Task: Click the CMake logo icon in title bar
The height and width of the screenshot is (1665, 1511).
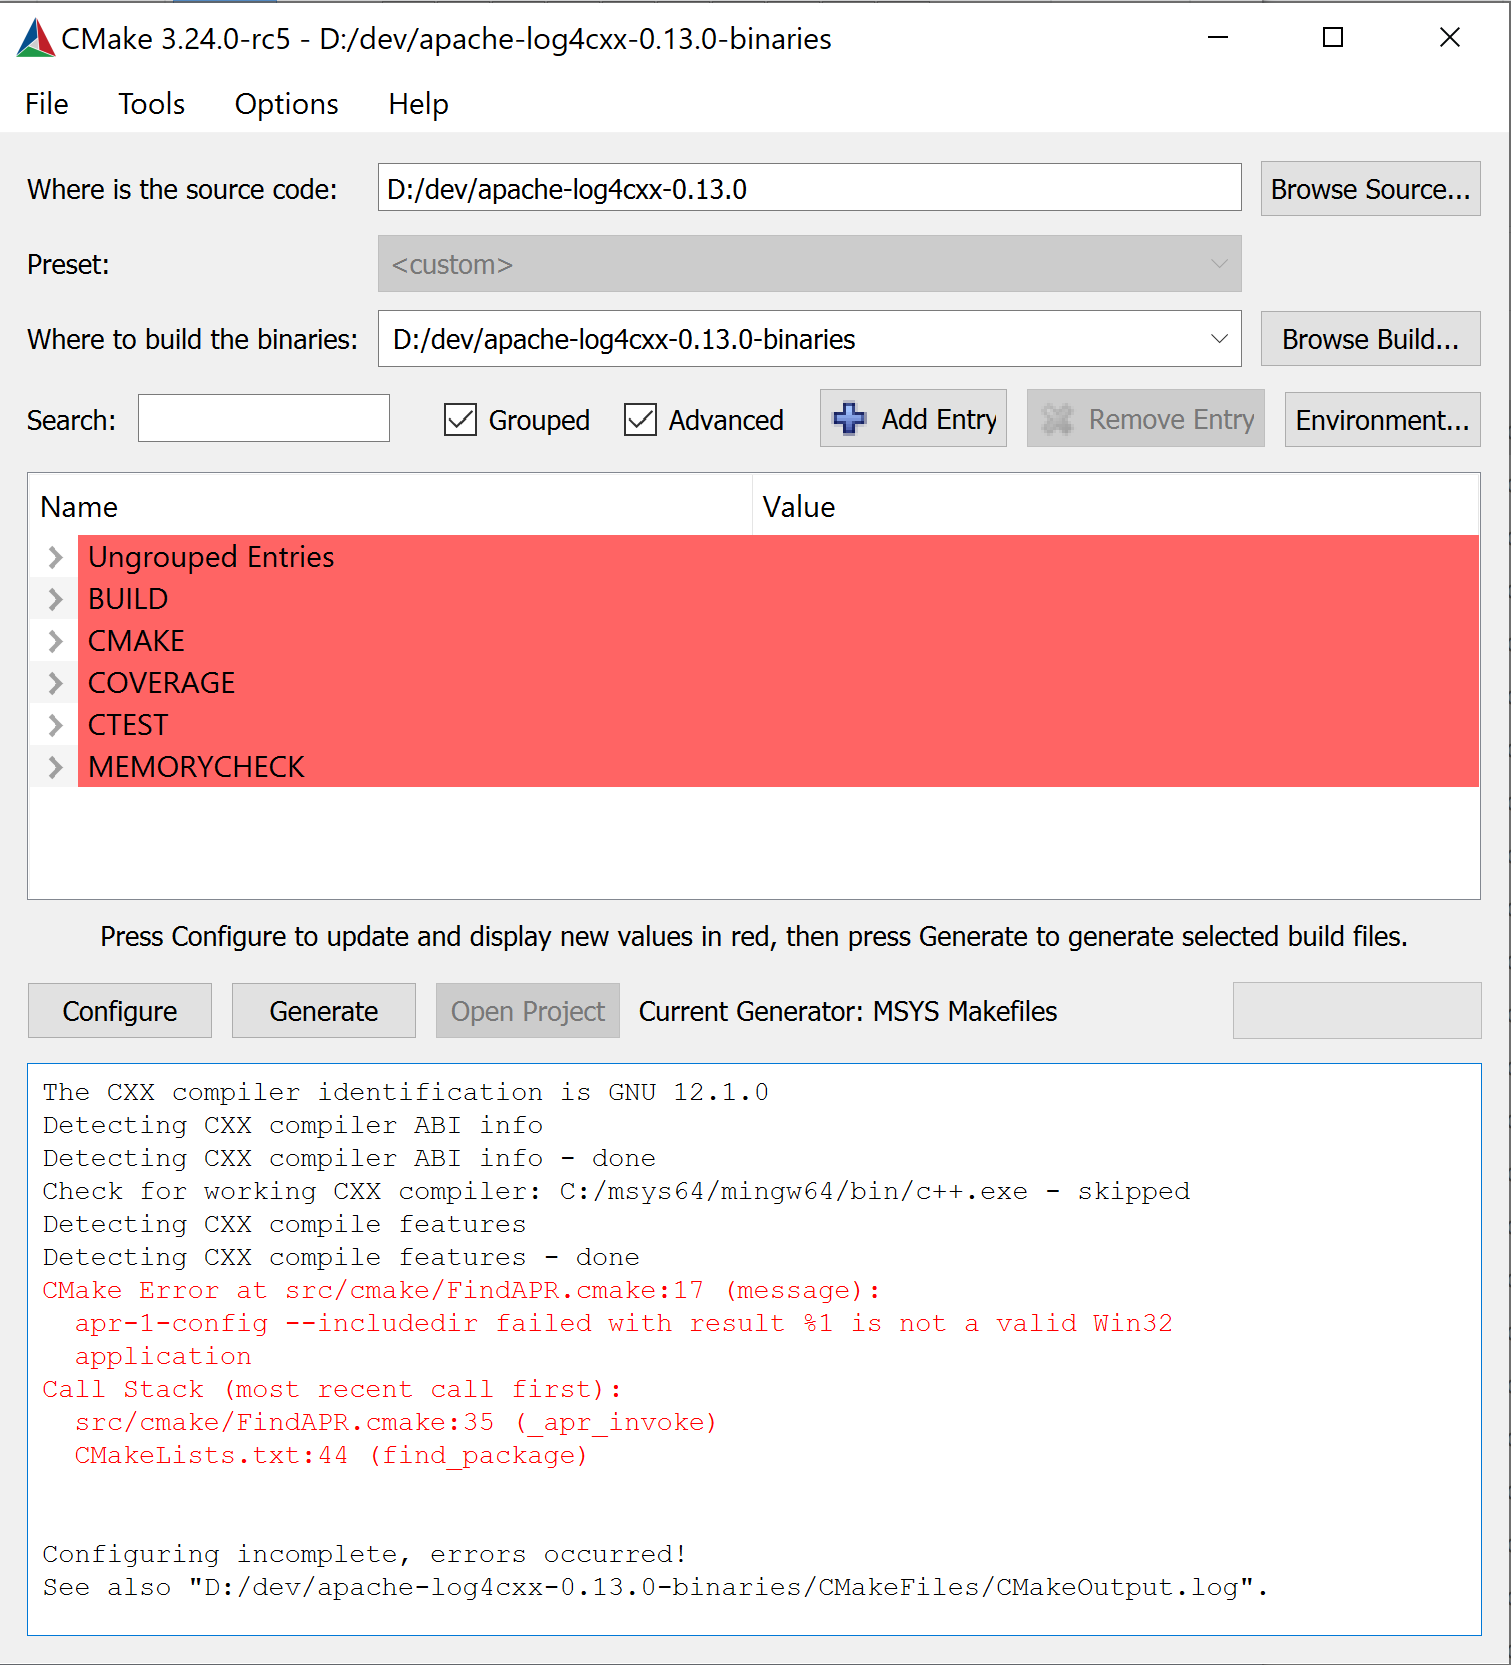Action: point(36,39)
